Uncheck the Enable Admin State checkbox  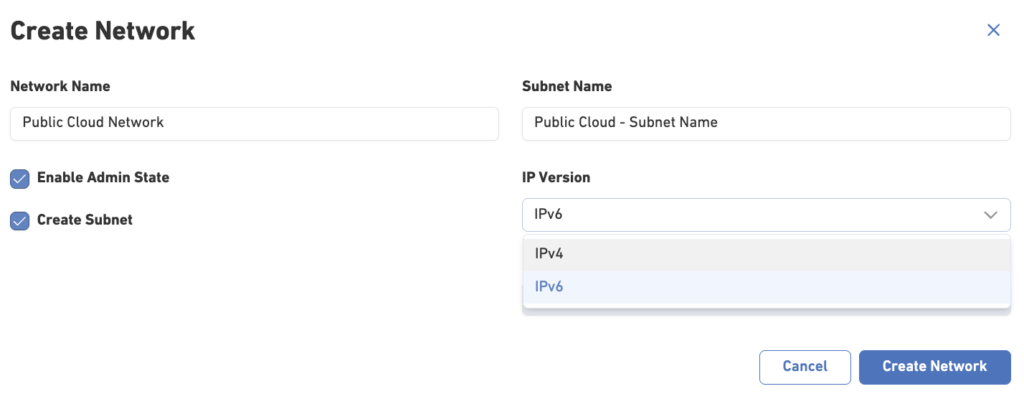tap(20, 178)
